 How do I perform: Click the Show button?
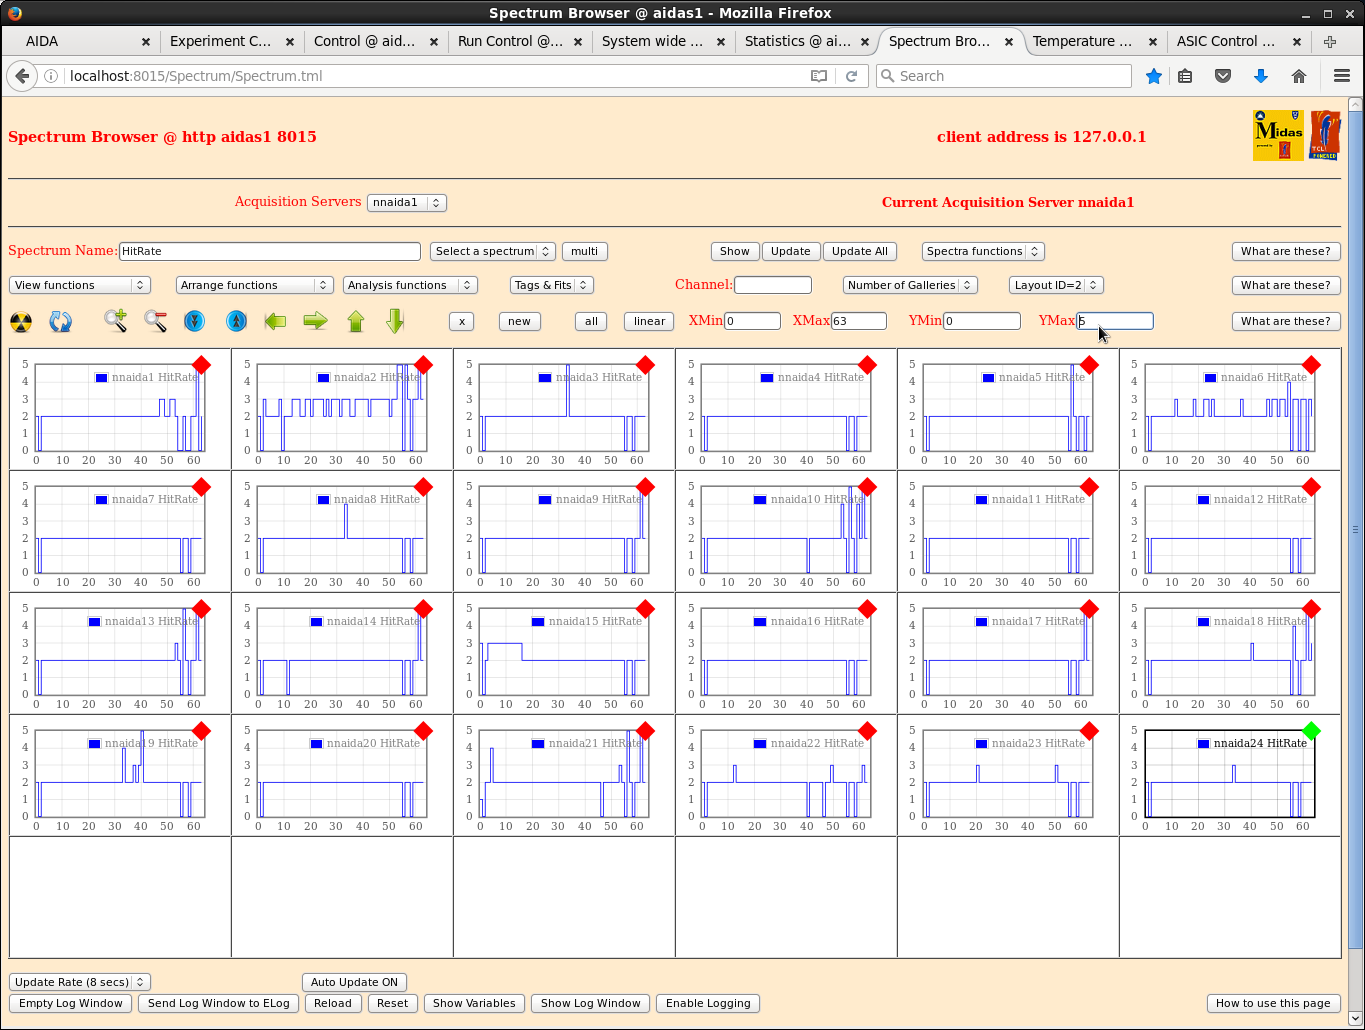click(734, 251)
